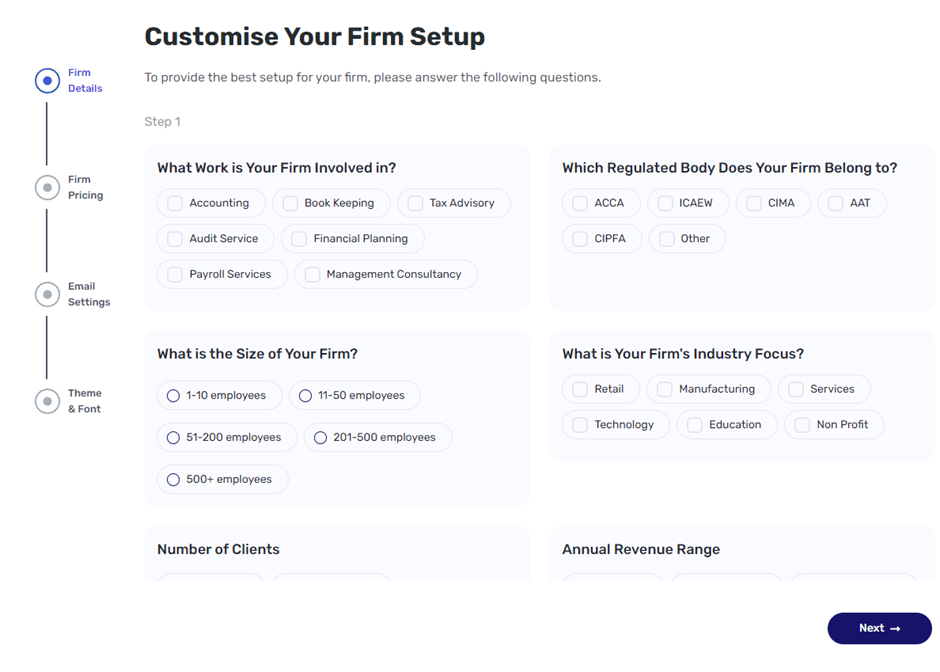Image resolution: width=940 pixels, height=672 pixels.
Task: Open the Firm Details step icon
Action: click(47, 81)
